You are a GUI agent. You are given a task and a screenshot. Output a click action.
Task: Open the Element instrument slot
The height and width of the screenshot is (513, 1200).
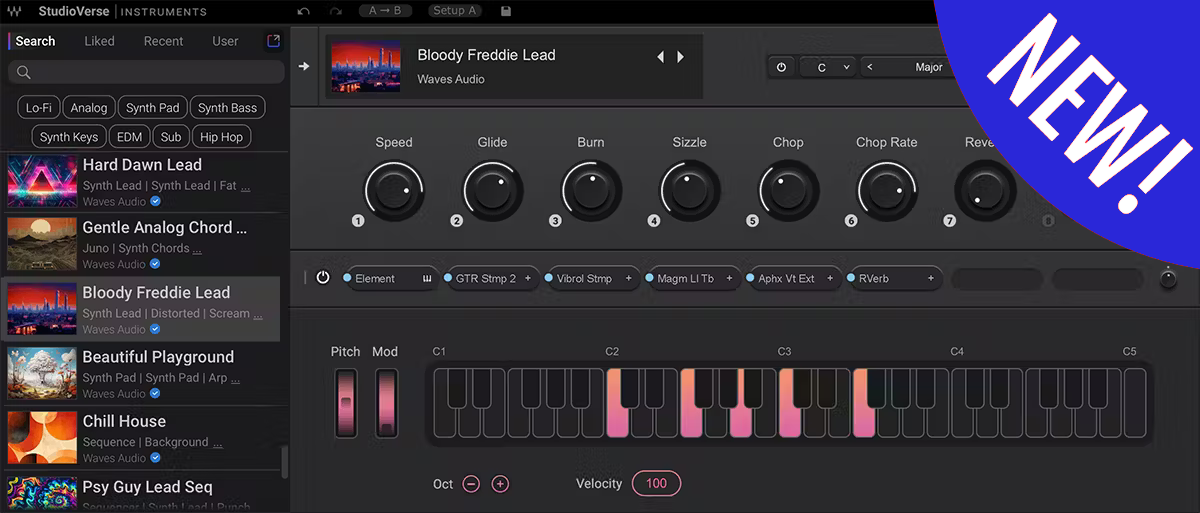[x=390, y=278]
